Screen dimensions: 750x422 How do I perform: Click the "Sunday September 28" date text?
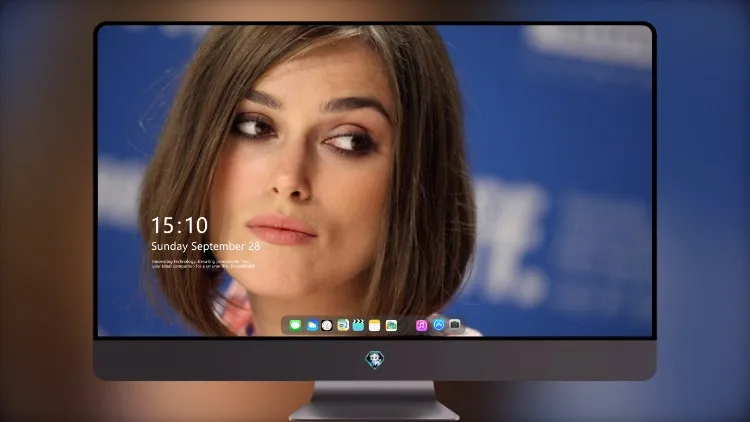click(x=206, y=246)
